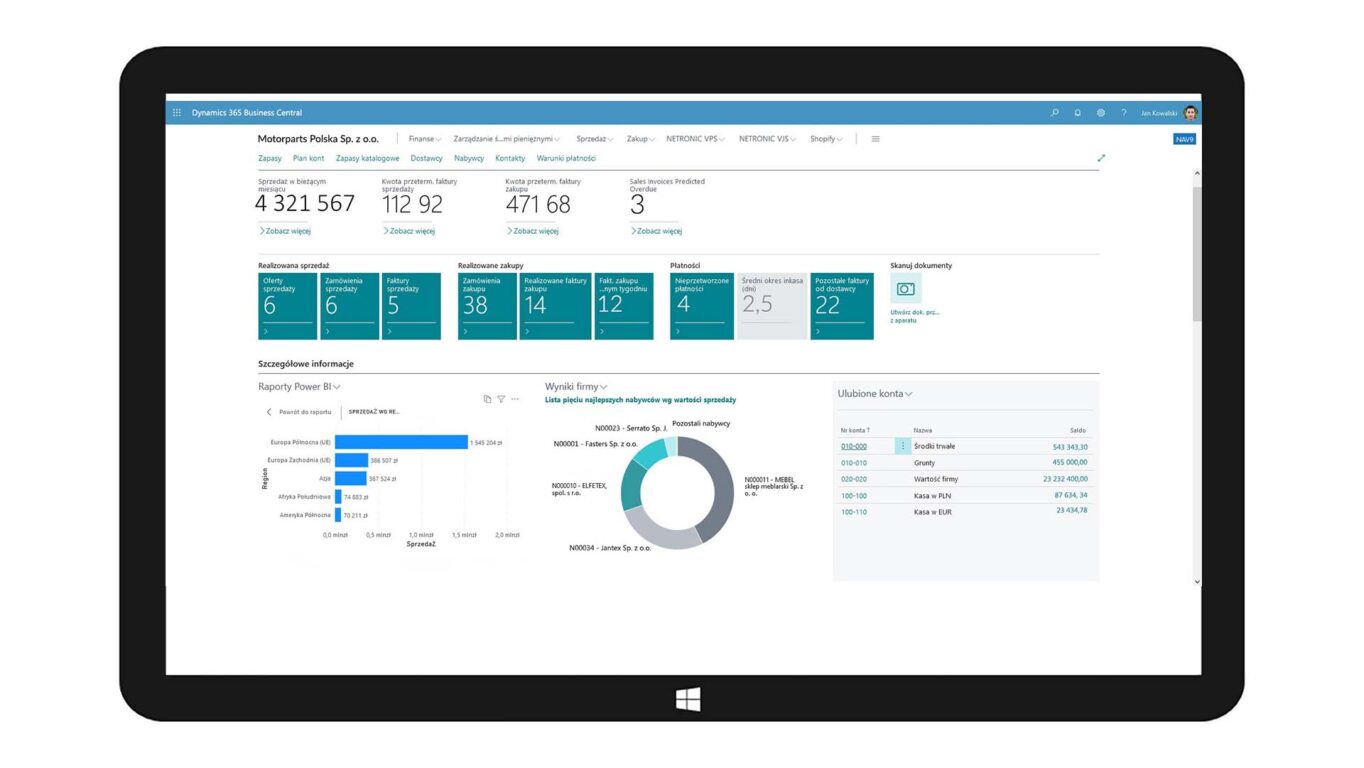Open the Jan Kowalski profile avatar
This screenshot has height=768, width=1364.
pyautogui.click(x=1190, y=113)
